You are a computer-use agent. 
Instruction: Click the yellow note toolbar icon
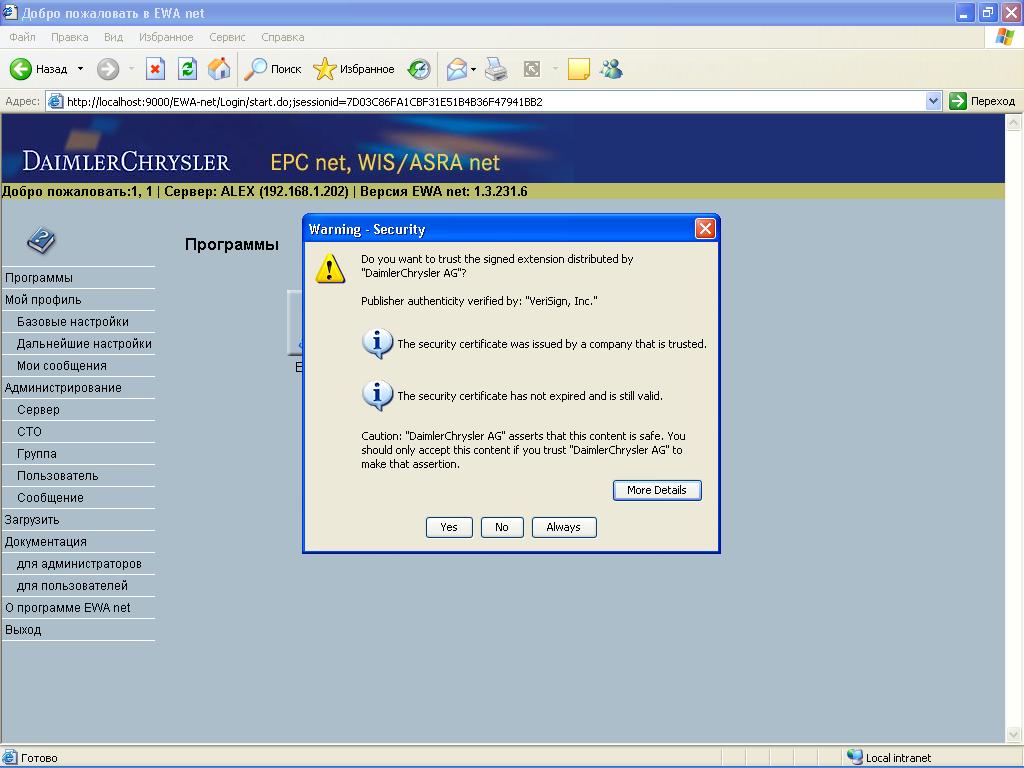point(579,69)
